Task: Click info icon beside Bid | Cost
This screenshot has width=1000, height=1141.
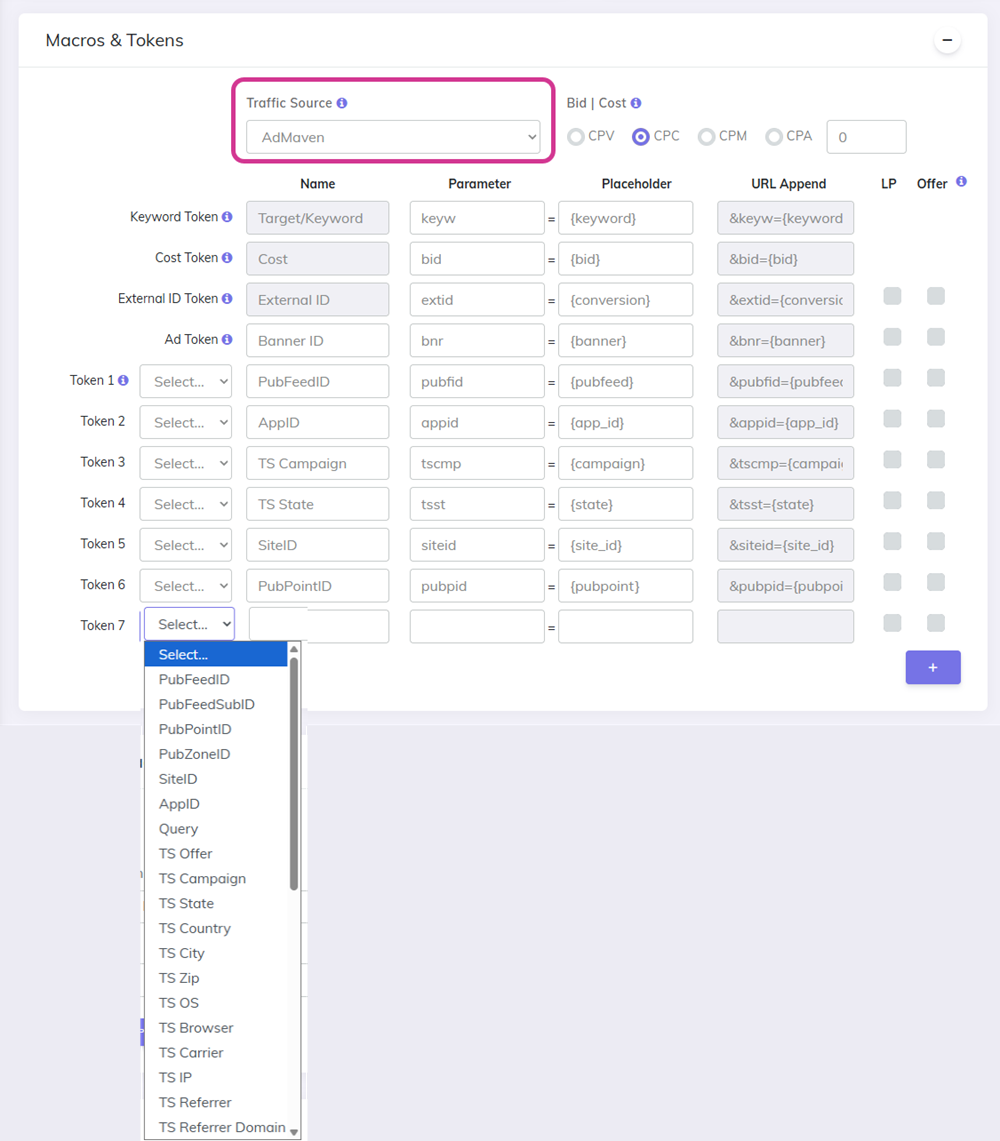Action: (636, 103)
